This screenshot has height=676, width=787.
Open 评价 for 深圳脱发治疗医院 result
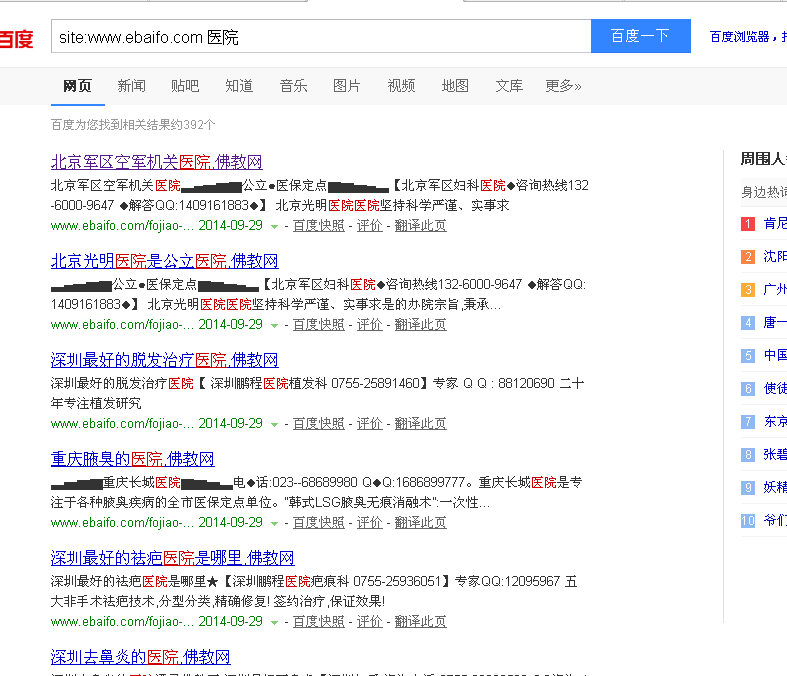coord(370,424)
